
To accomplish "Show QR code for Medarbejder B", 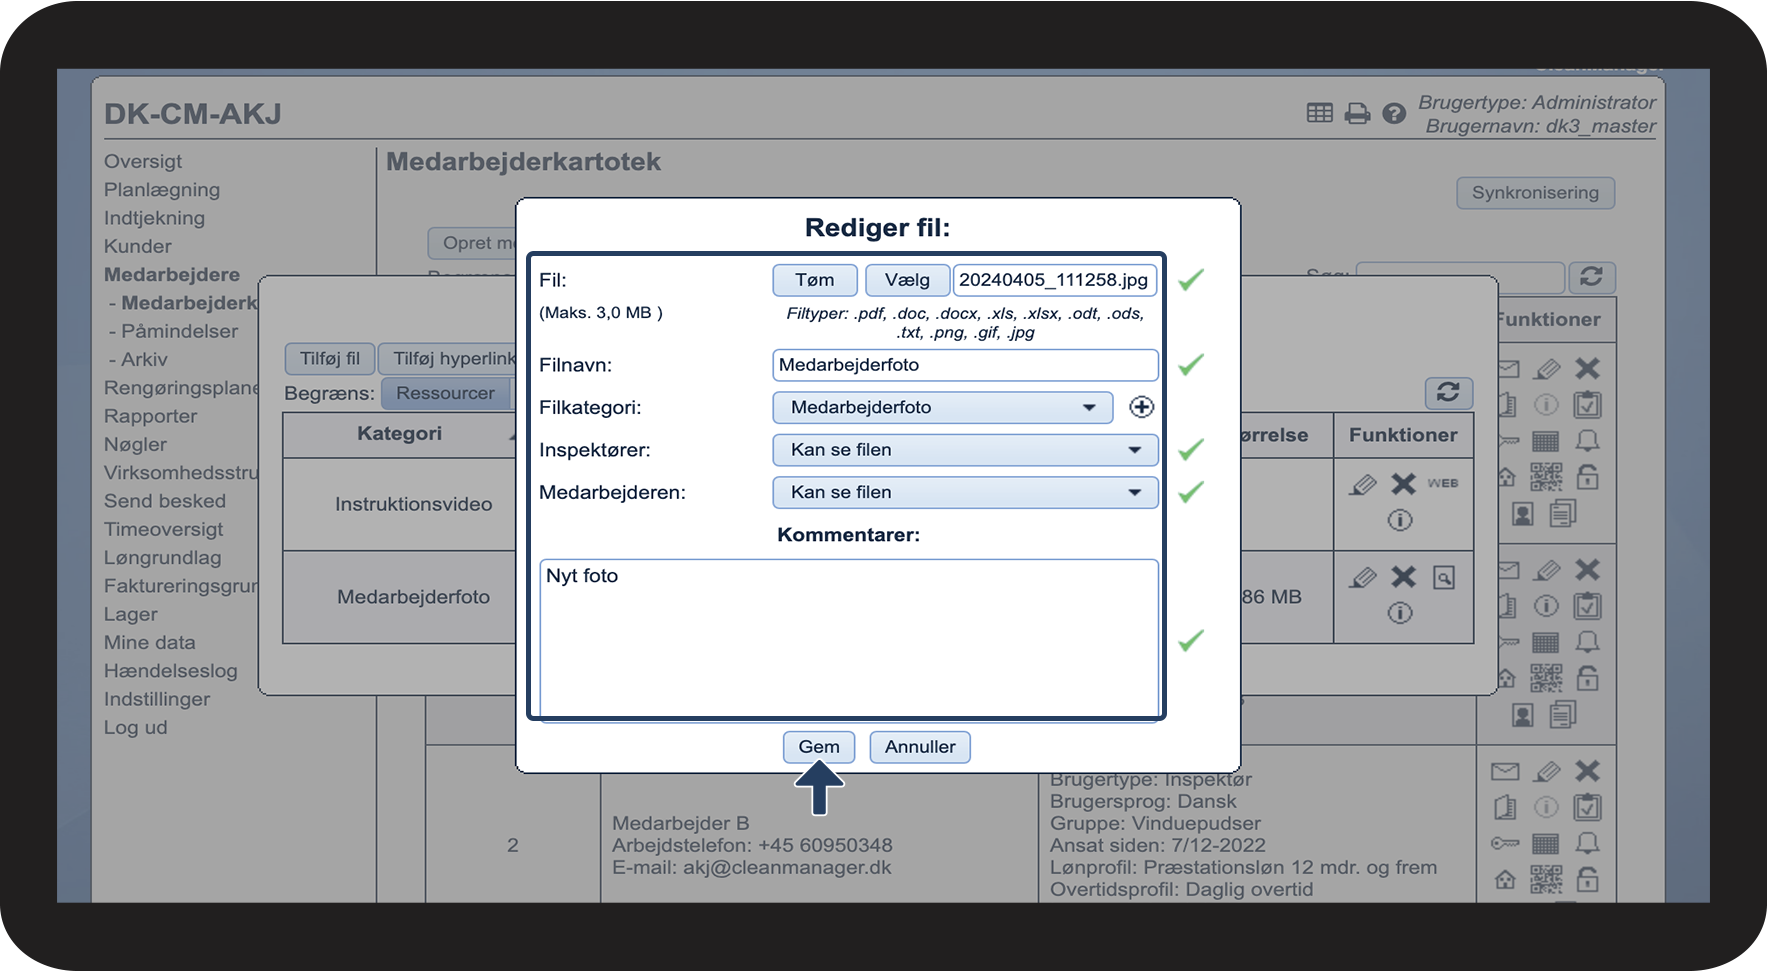I will coord(1546,879).
